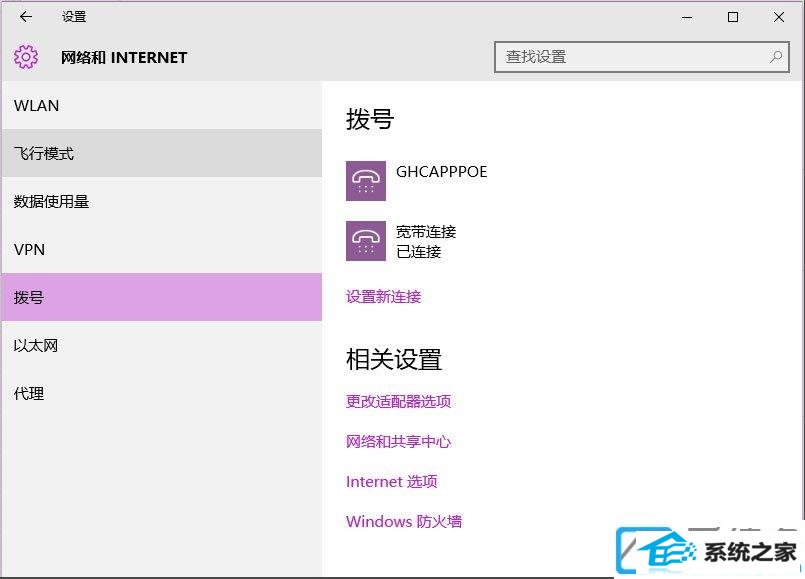Select the 宽带连接 phone icon
The image size is (805, 579).
click(x=366, y=241)
